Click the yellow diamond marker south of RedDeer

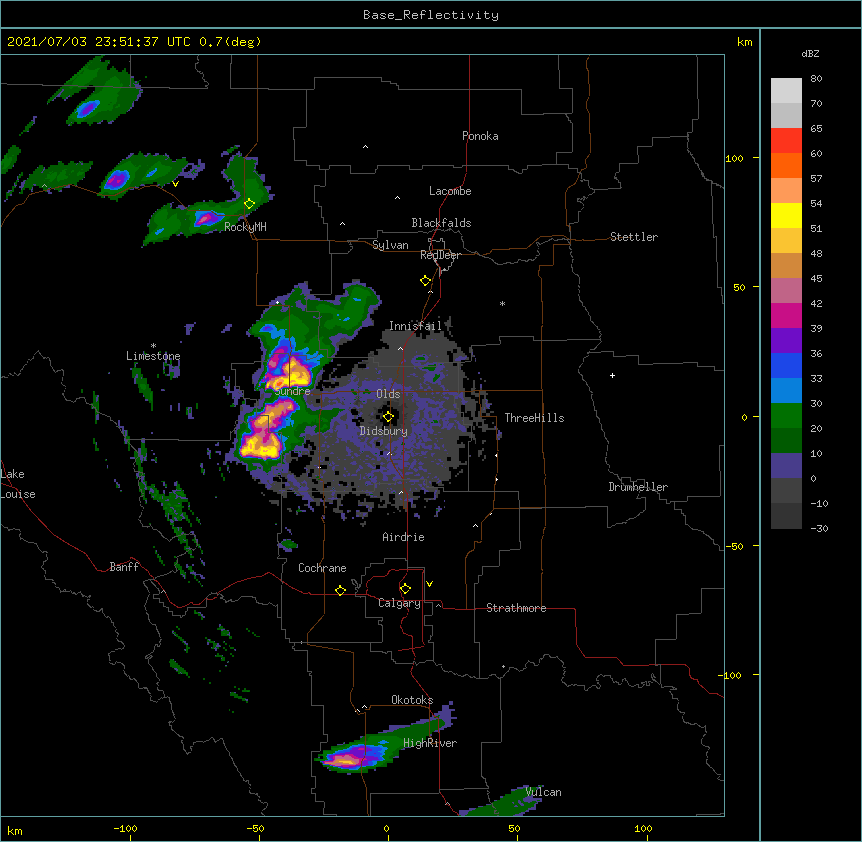coord(426,281)
